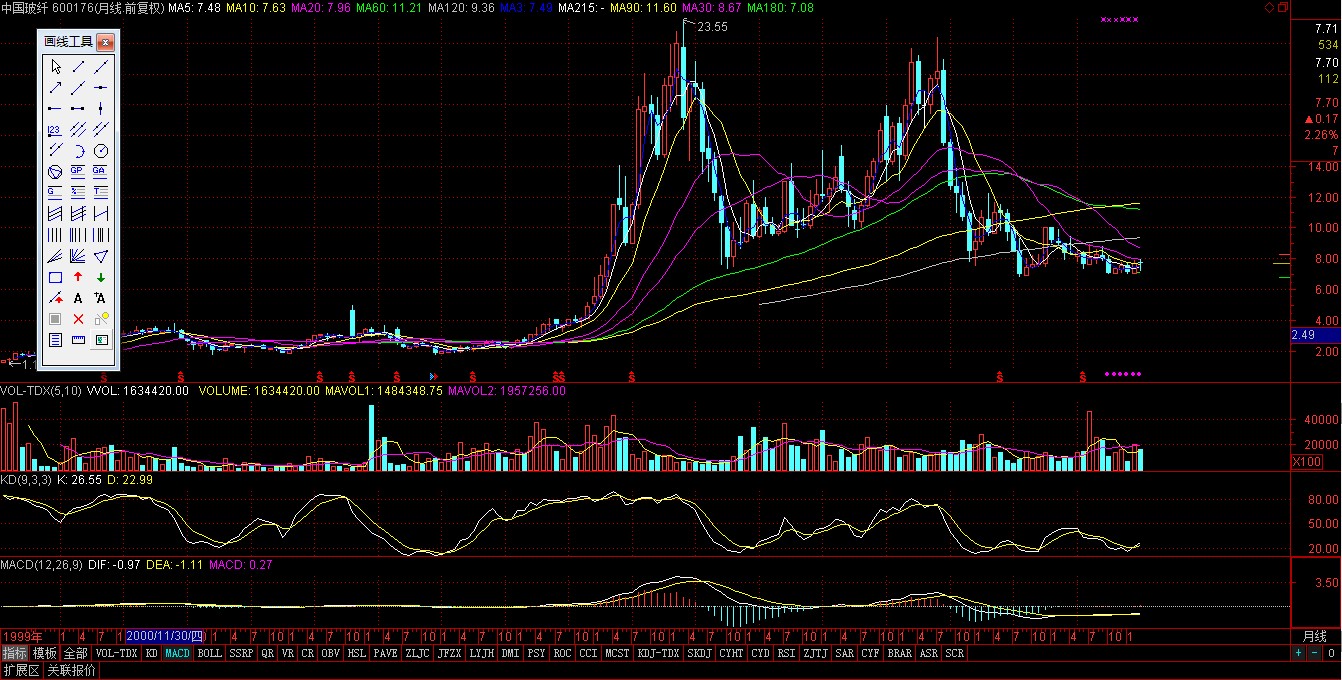Select the GA golden ratio tool
The height and width of the screenshot is (680, 1342).
[100, 171]
